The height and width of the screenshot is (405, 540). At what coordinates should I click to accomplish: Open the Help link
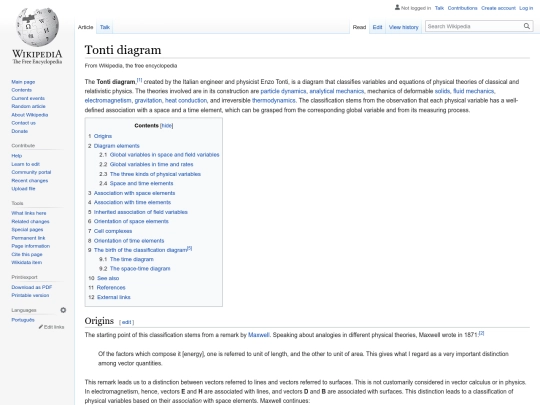(x=17, y=156)
